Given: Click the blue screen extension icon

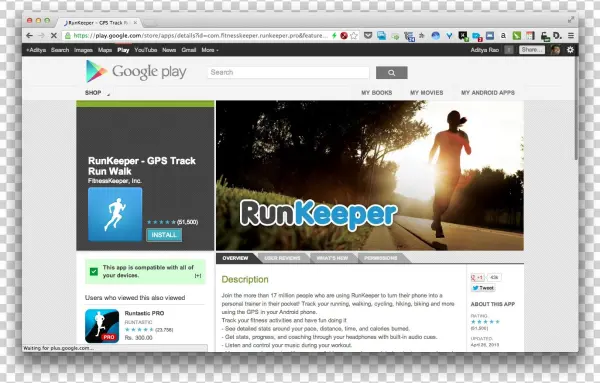Looking at the screenshot, I should pyautogui.click(x=490, y=36).
